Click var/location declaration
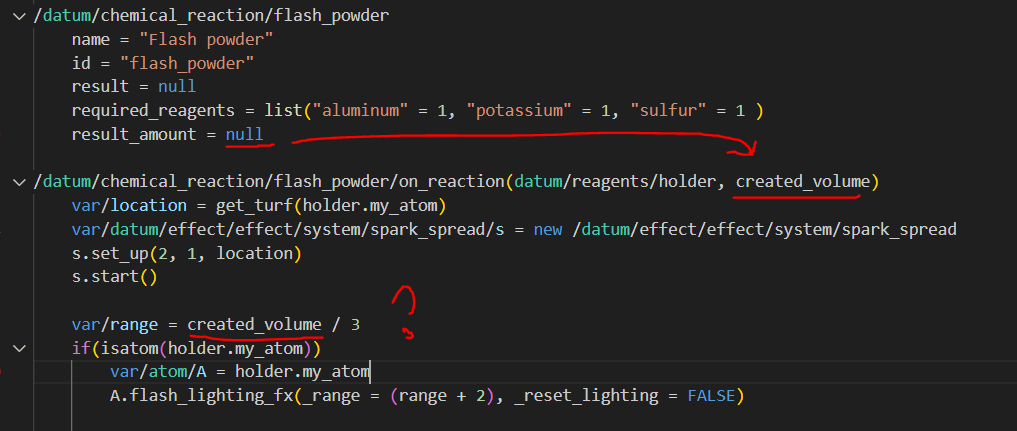 (x=129, y=206)
